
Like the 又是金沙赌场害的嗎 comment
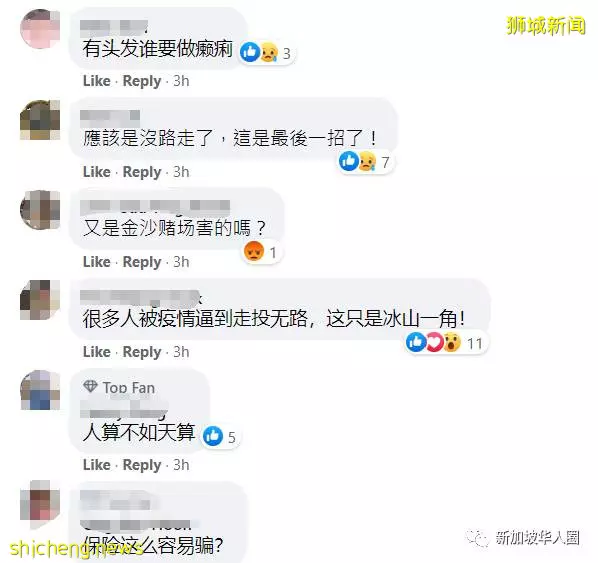click(97, 262)
